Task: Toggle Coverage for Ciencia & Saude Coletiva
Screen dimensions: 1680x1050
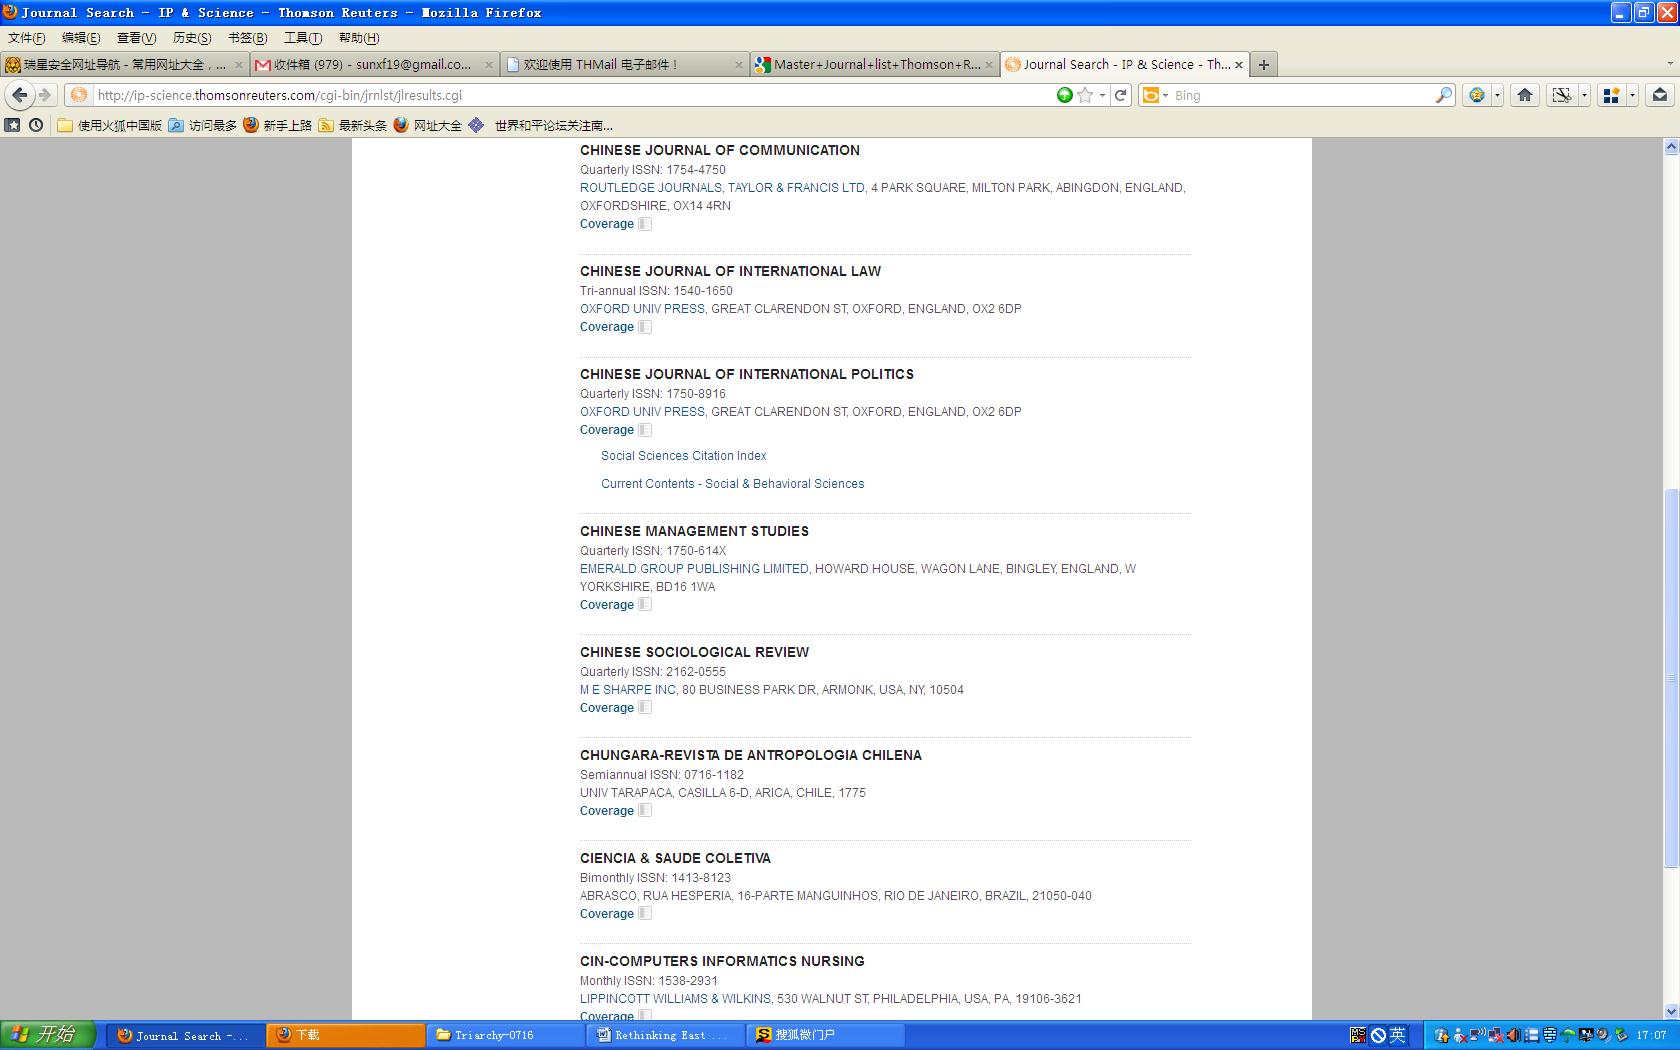Action: click(x=615, y=914)
